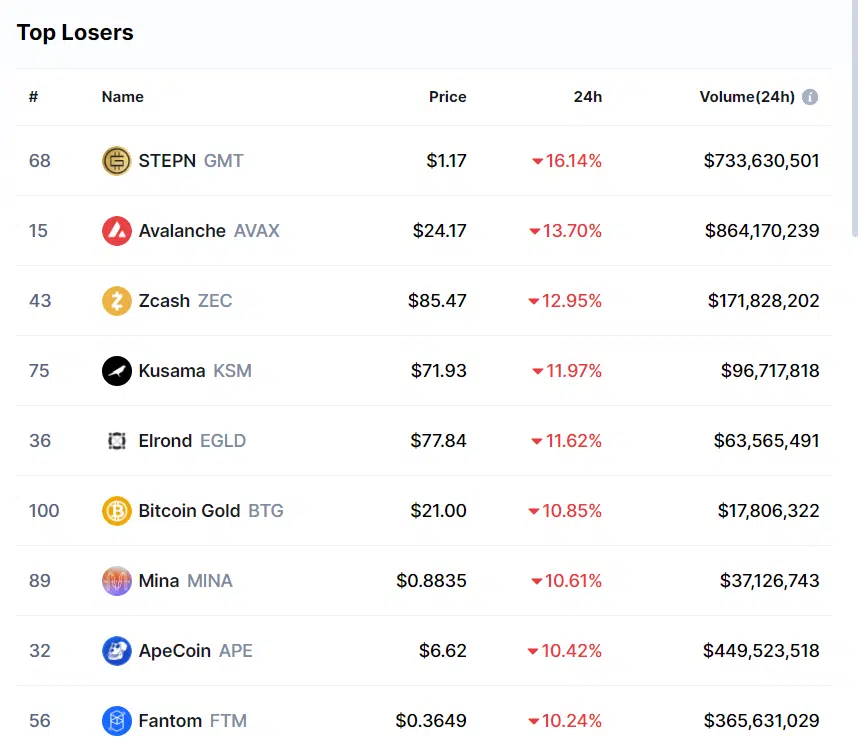Sort table by Price column header
This screenshot has height=737, width=858.
pyautogui.click(x=447, y=97)
